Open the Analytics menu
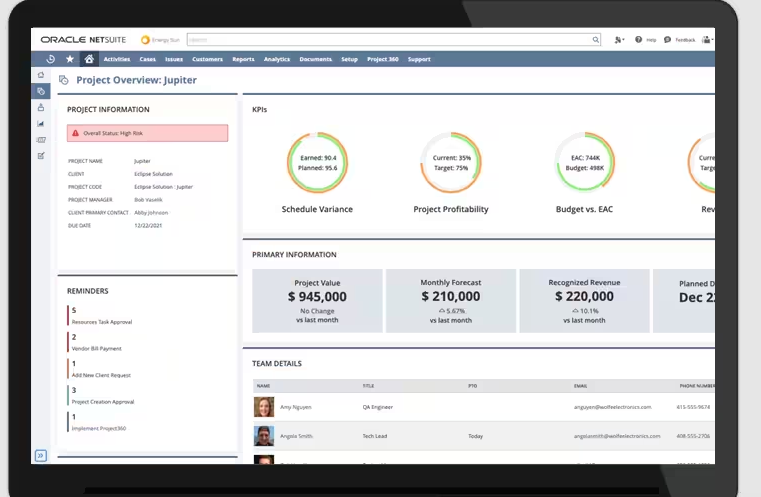This screenshot has width=761, height=497. (277, 59)
